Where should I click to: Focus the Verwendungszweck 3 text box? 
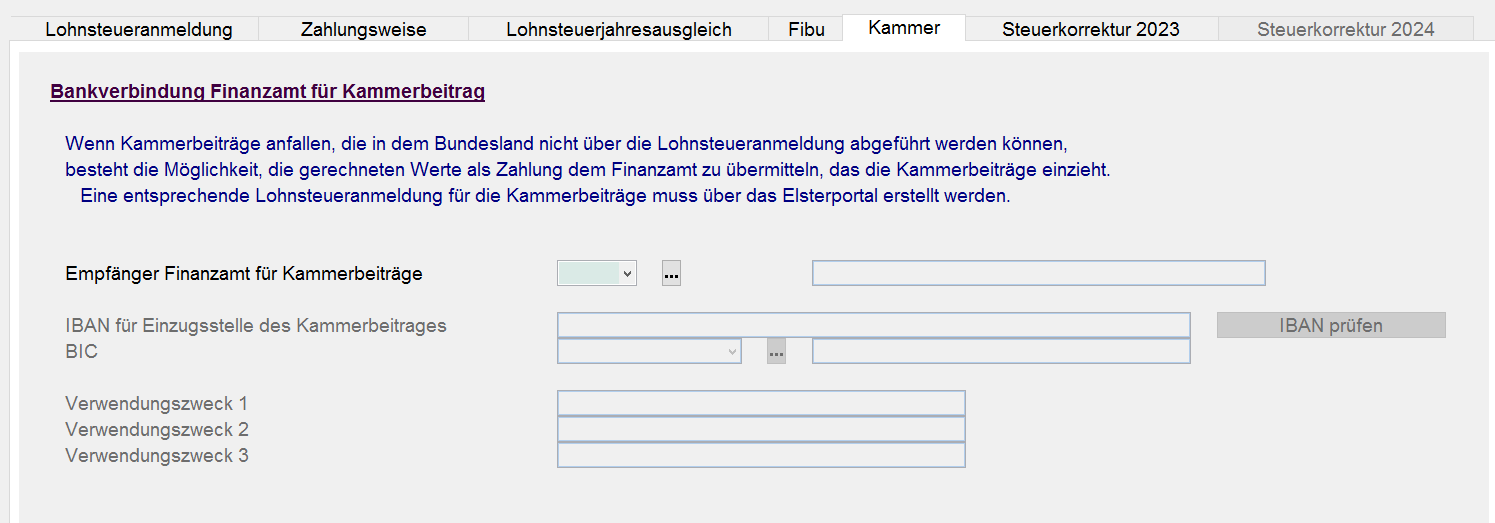[760, 455]
